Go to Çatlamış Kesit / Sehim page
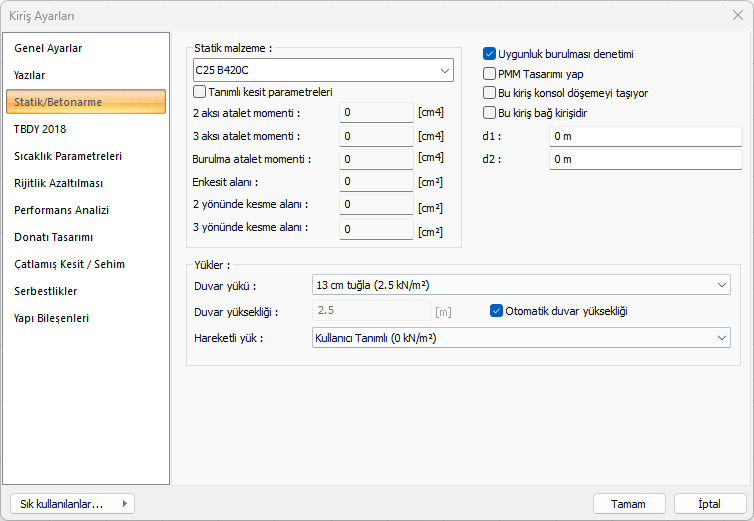This screenshot has width=754, height=521. 69,264
